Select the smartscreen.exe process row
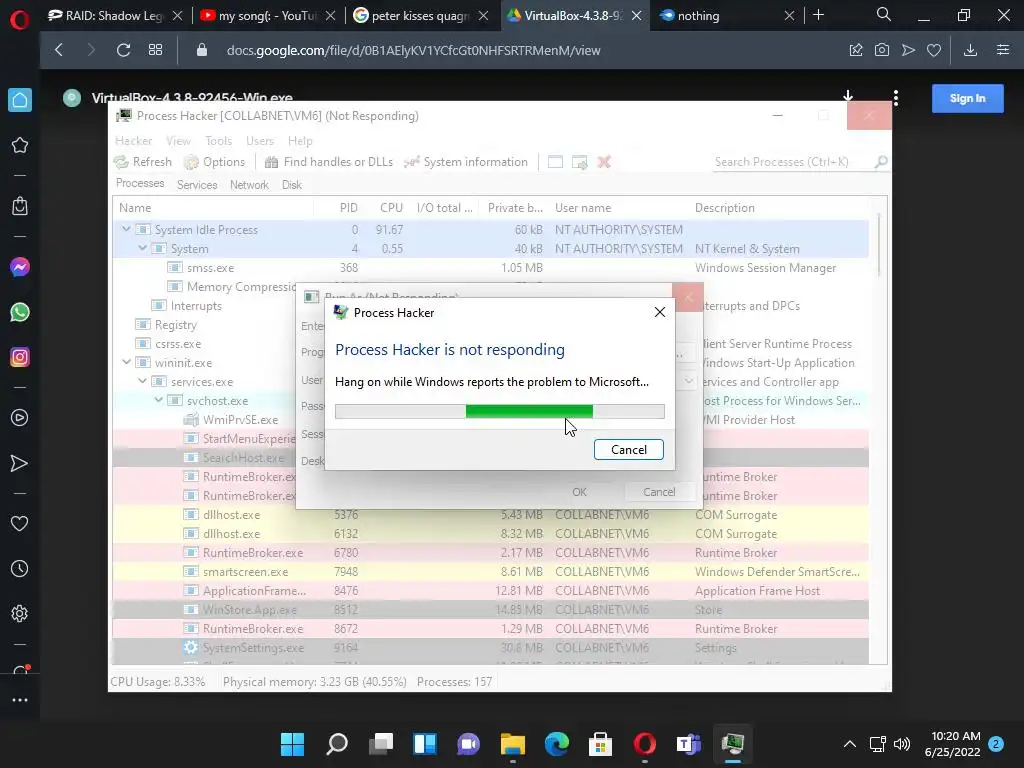This screenshot has width=1024, height=768. [x=490, y=571]
